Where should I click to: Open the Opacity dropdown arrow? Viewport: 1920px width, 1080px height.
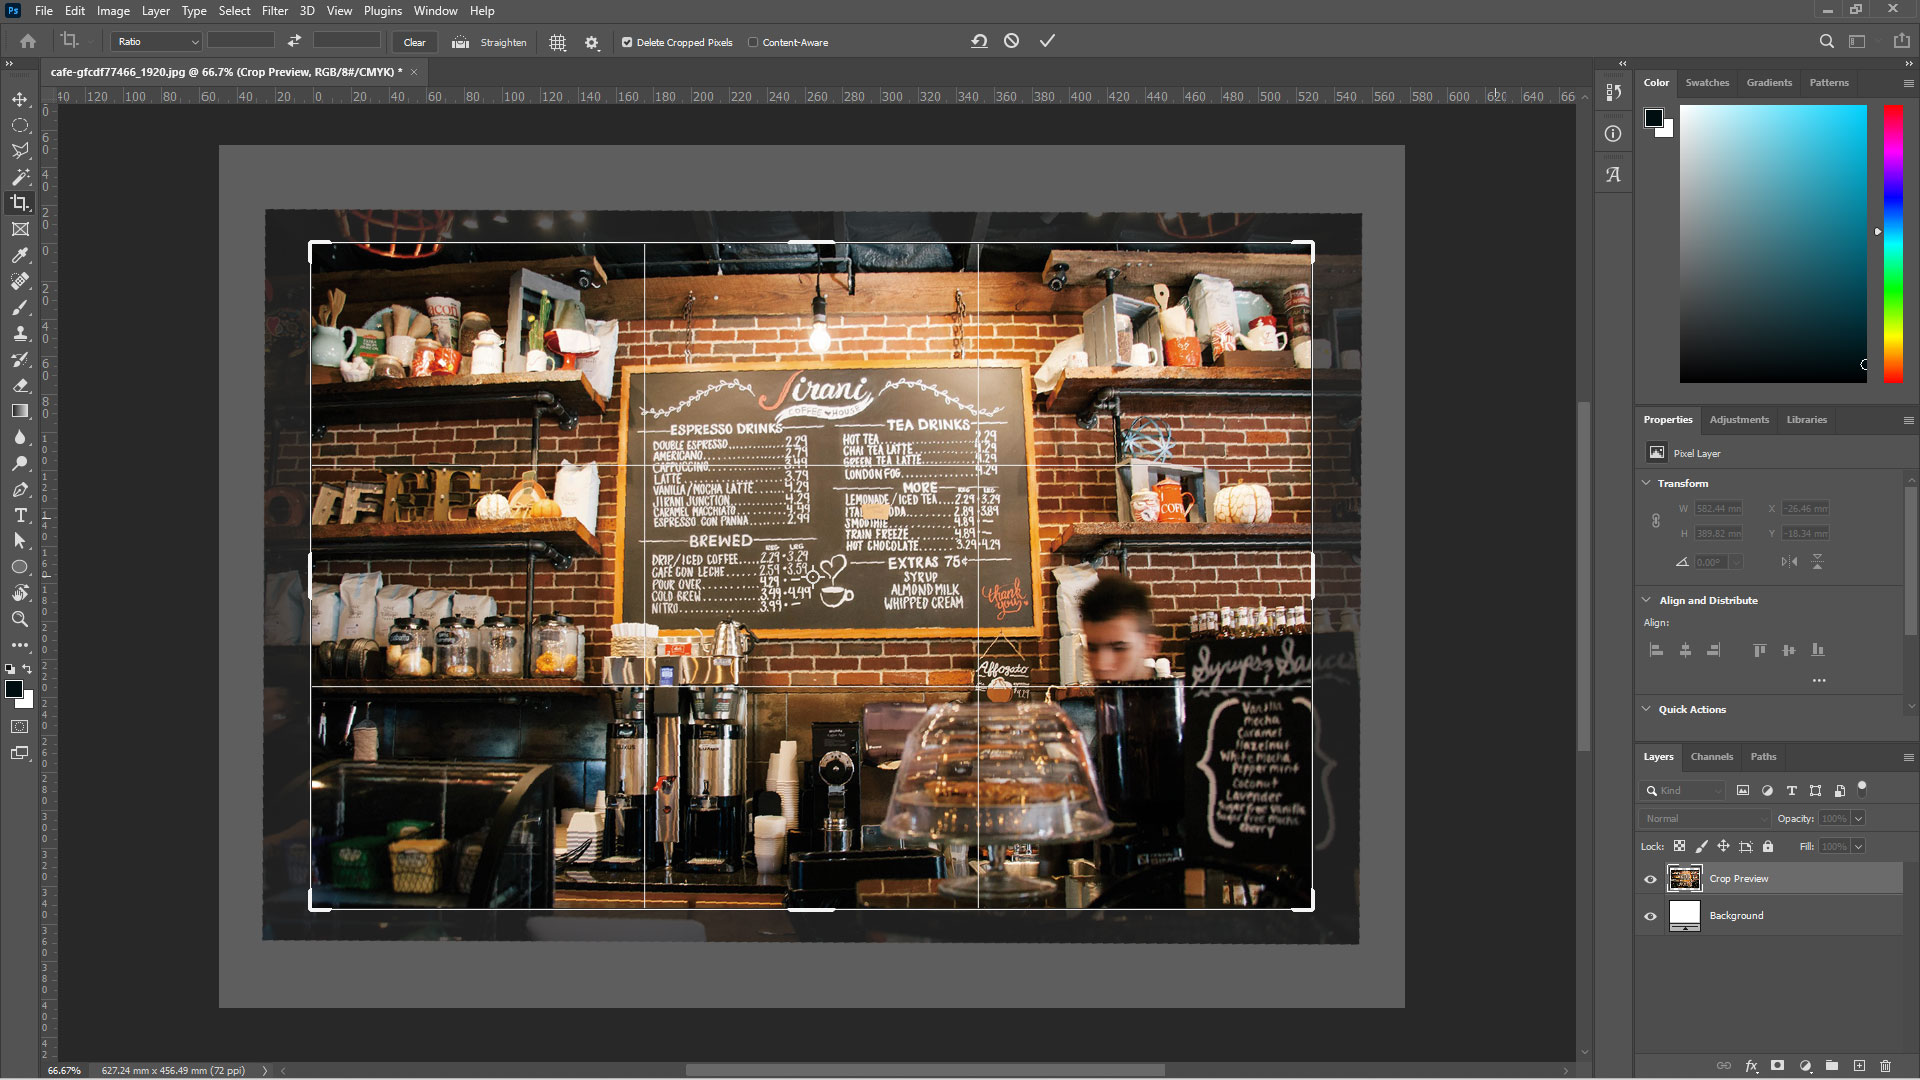[x=1859, y=818]
